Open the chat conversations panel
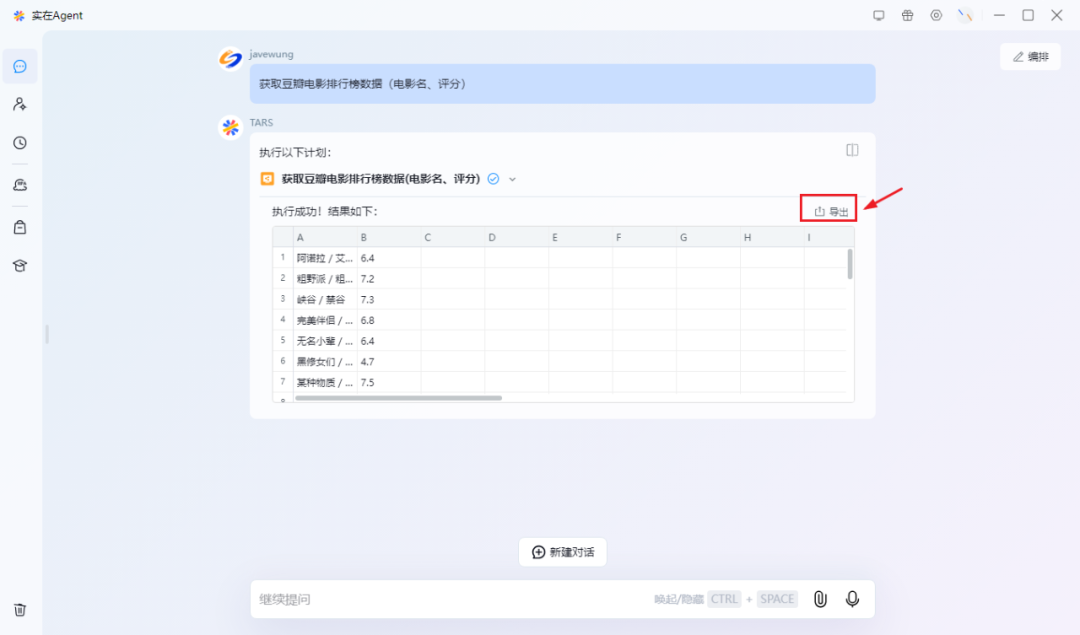Screen dimensions: 1080x635 click(x=20, y=66)
